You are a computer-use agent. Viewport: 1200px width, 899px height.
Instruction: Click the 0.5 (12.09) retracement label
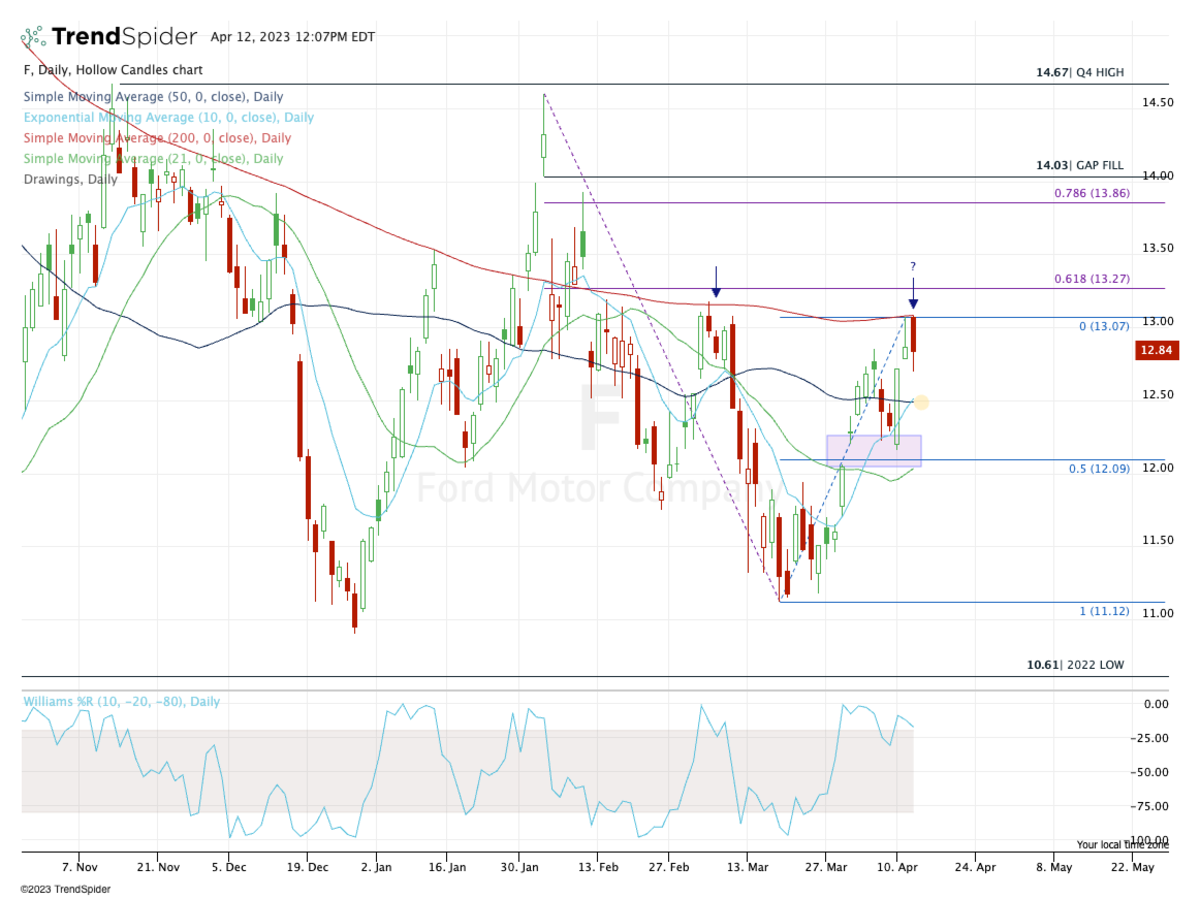click(x=1095, y=468)
